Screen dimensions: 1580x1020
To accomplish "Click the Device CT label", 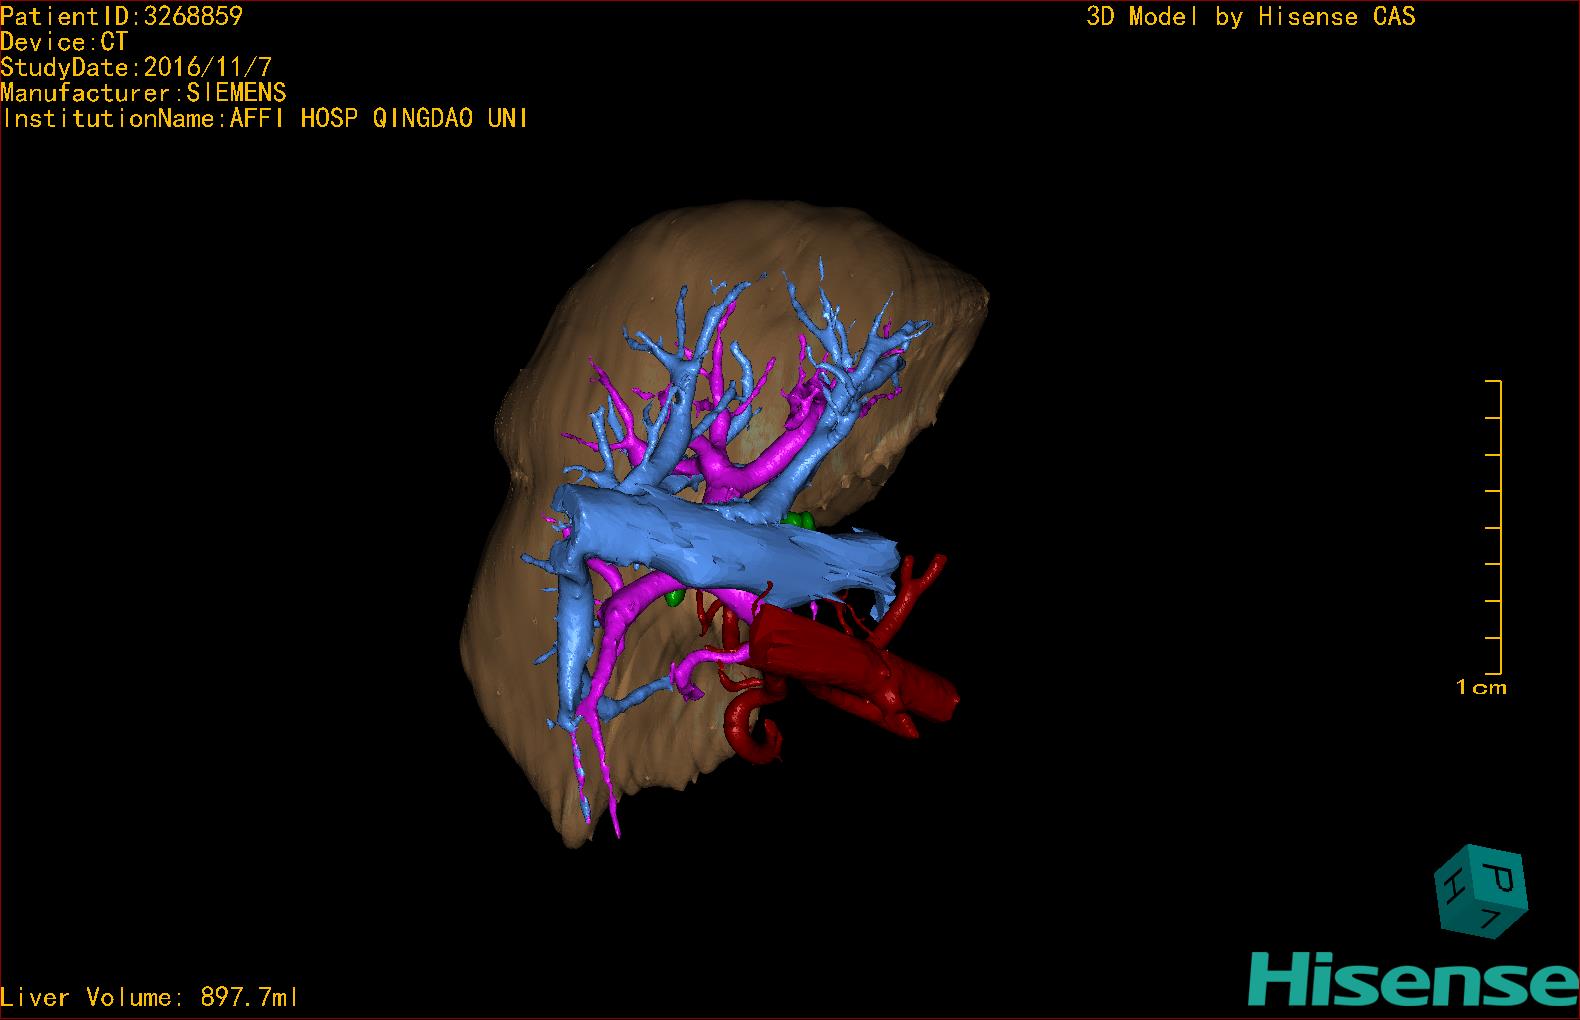I will [x=64, y=42].
